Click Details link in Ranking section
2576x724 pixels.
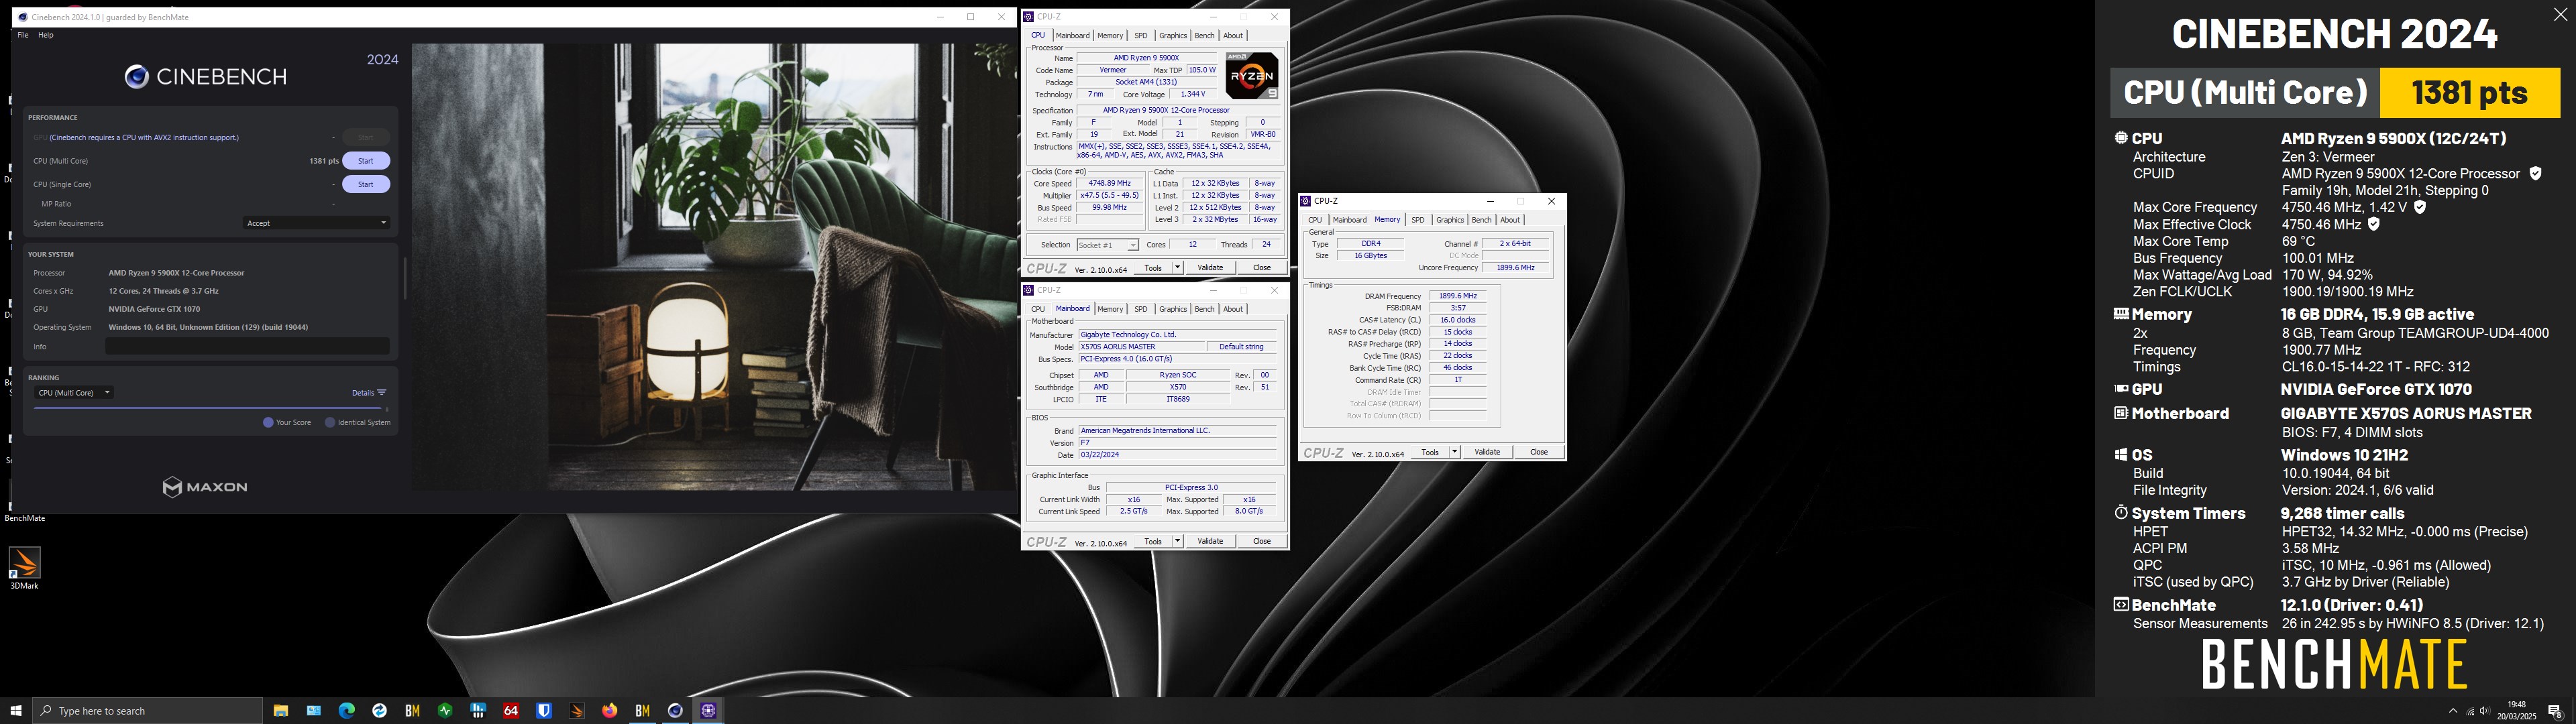[x=362, y=393]
